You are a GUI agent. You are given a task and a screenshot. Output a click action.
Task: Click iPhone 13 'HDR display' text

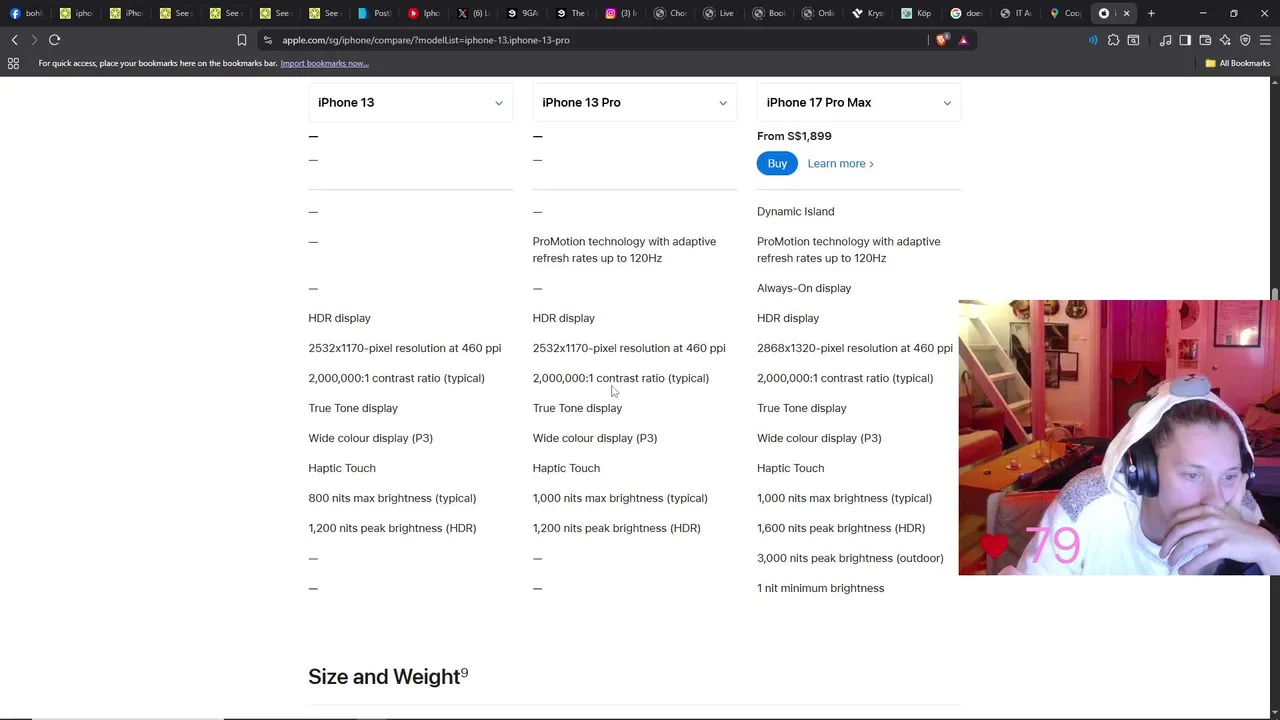point(339,318)
